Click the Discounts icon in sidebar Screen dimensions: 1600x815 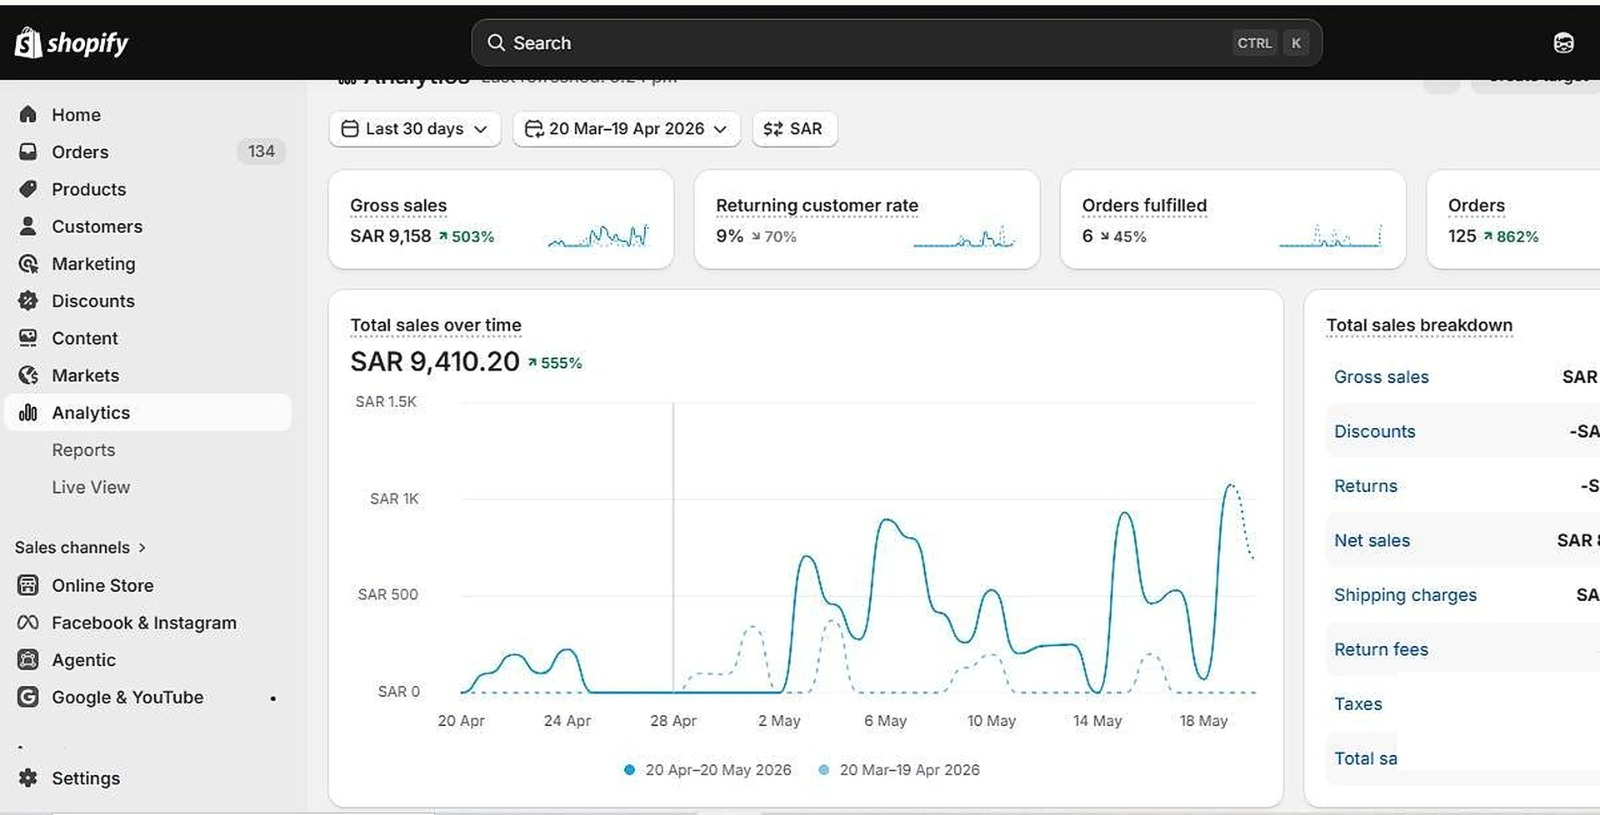[x=28, y=301]
